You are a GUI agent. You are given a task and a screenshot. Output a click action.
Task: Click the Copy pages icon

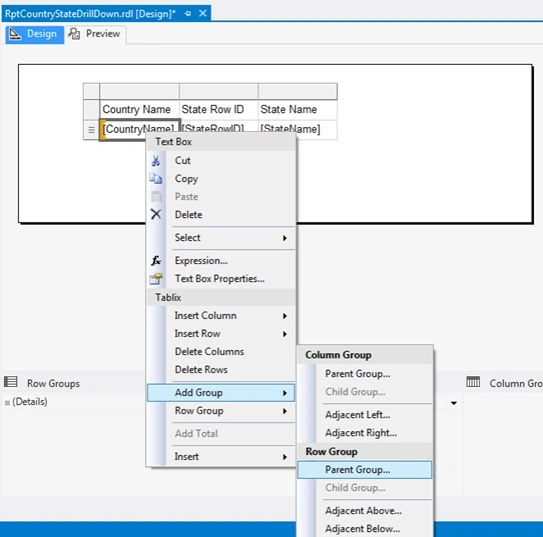coord(156,179)
